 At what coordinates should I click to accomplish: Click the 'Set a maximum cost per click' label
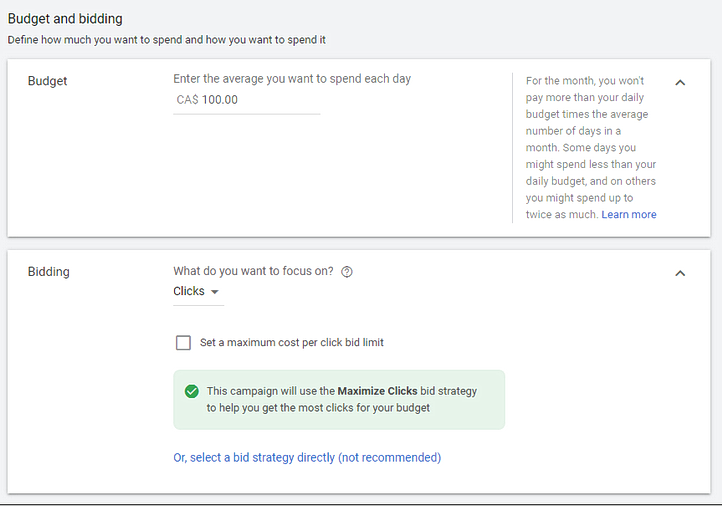(292, 342)
